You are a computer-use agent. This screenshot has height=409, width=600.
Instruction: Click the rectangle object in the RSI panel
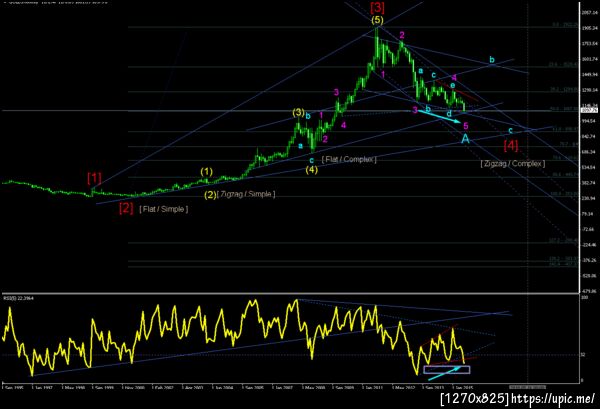pyautogui.click(x=447, y=370)
